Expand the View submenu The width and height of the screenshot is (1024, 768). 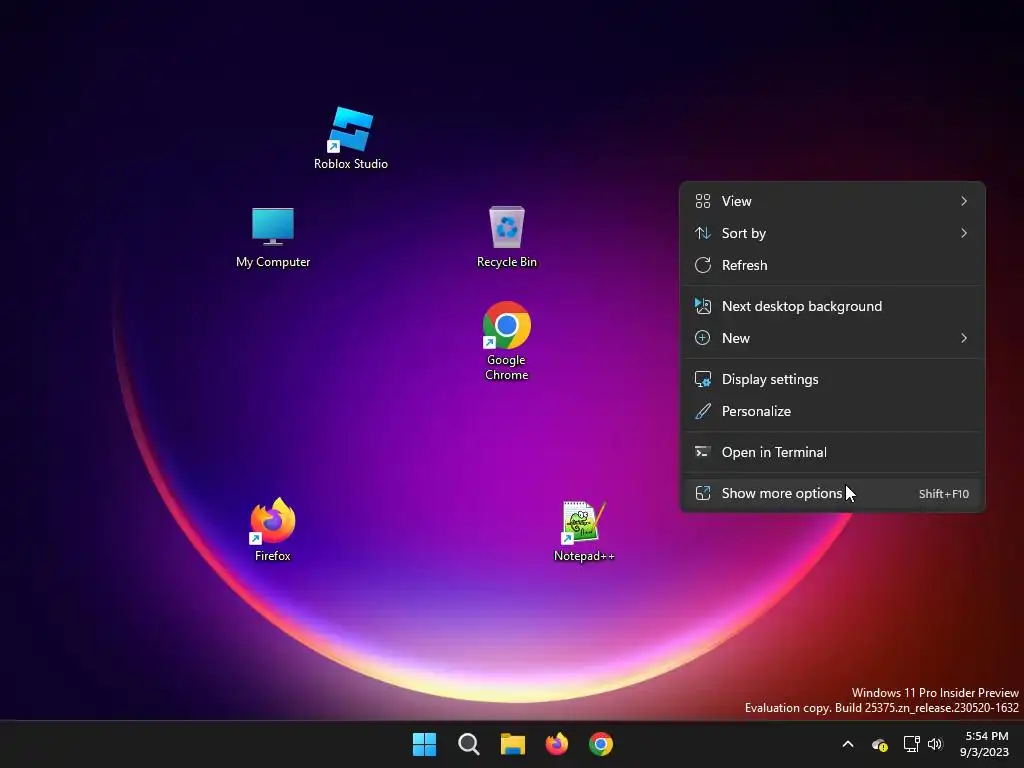pos(833,201)
